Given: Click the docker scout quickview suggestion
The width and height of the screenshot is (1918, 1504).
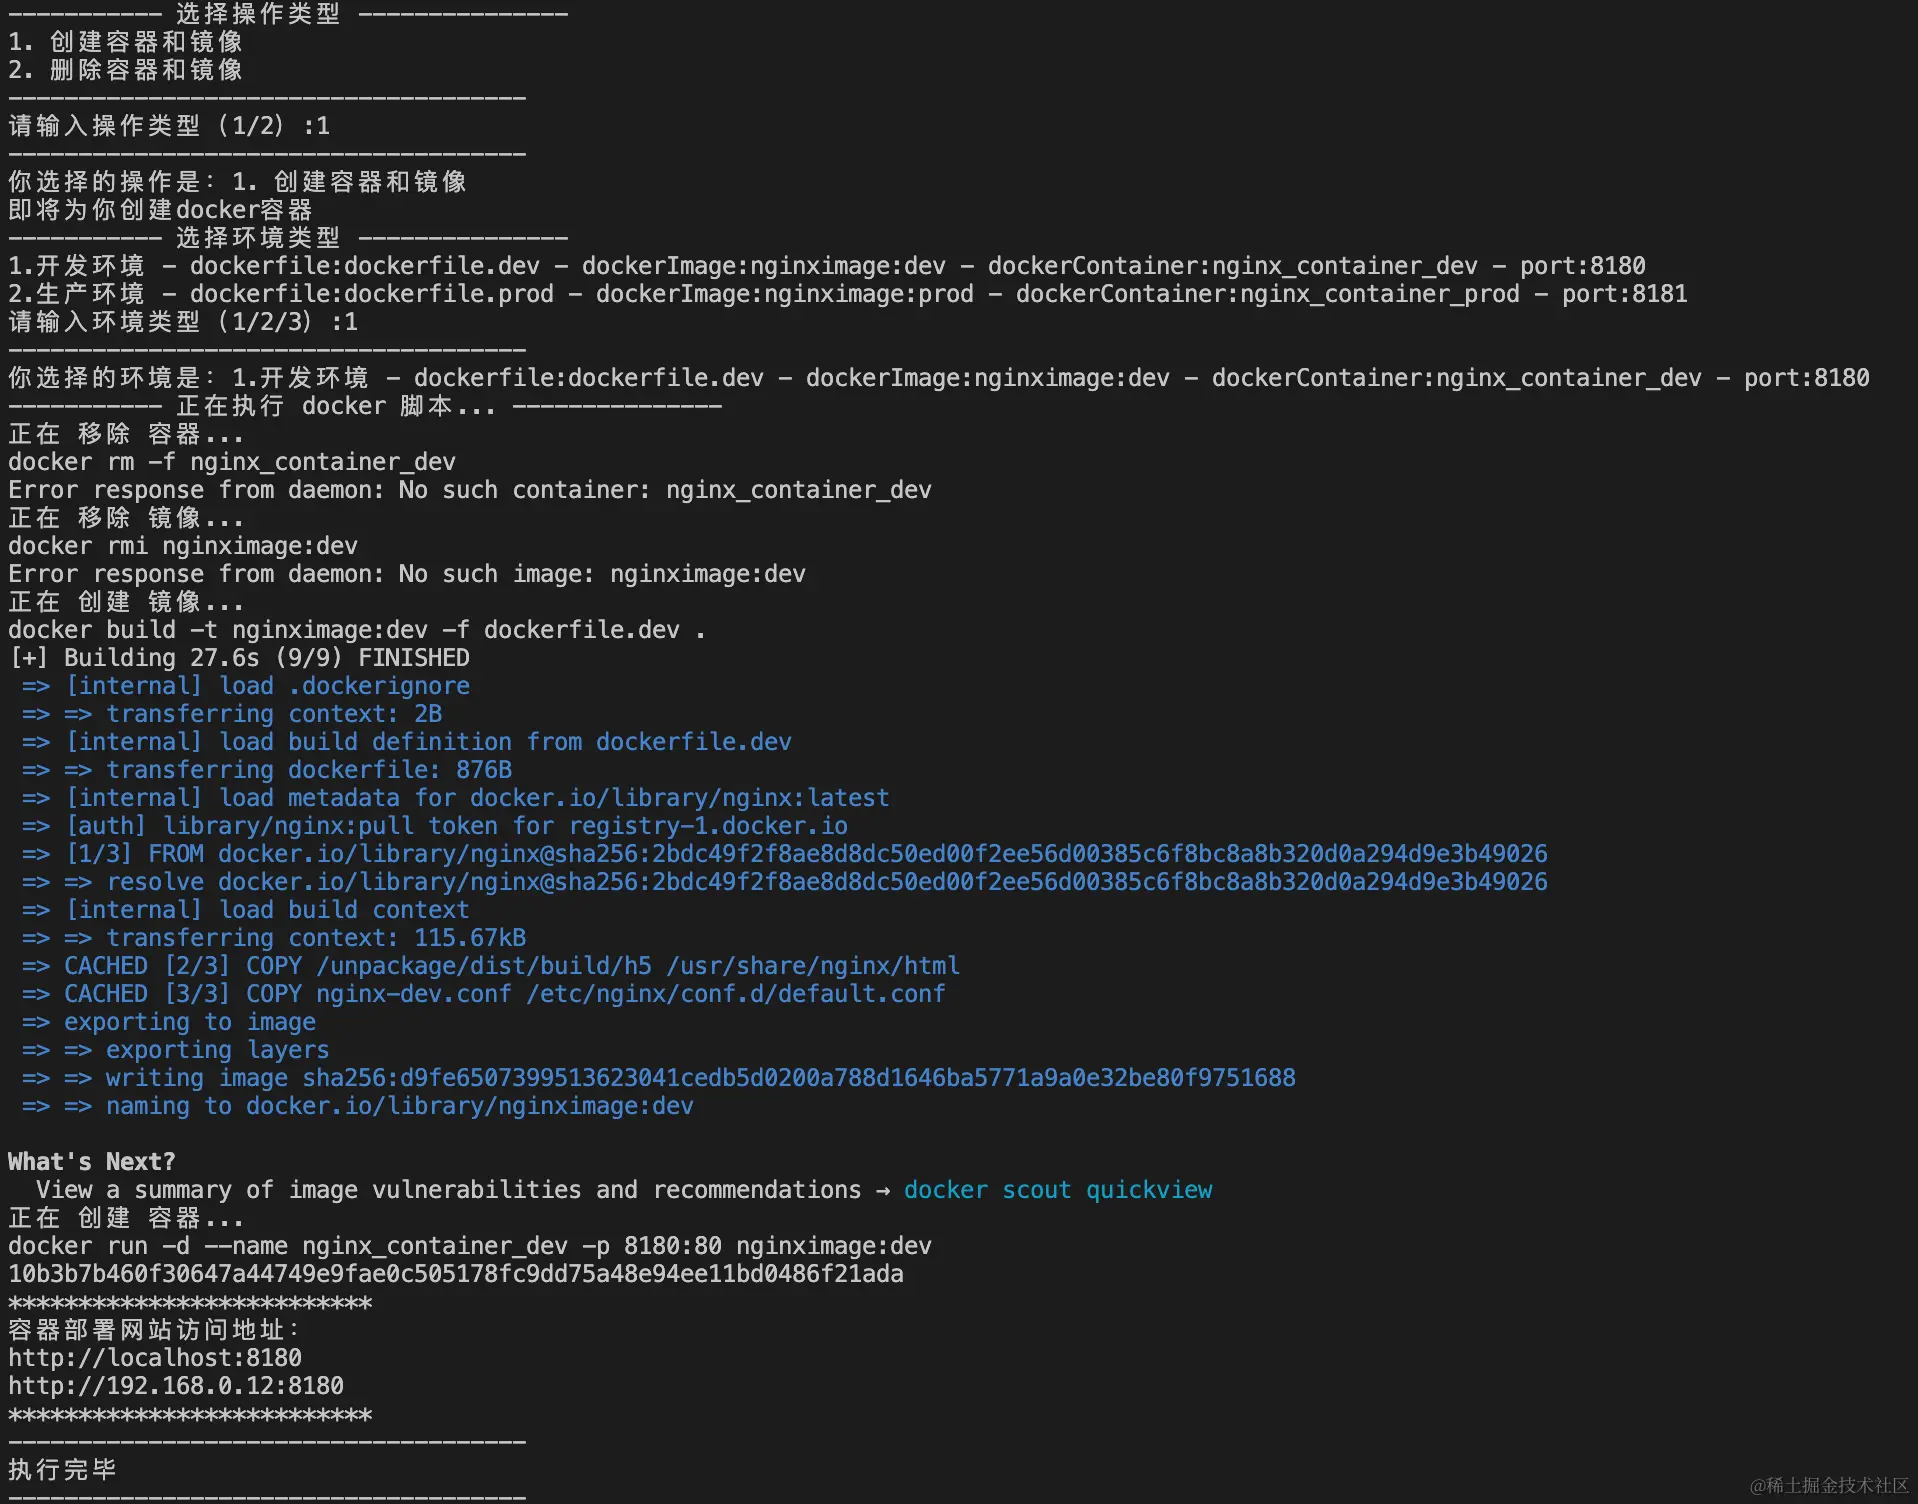Looking at the screenshot, I should click(1057, 1190).
